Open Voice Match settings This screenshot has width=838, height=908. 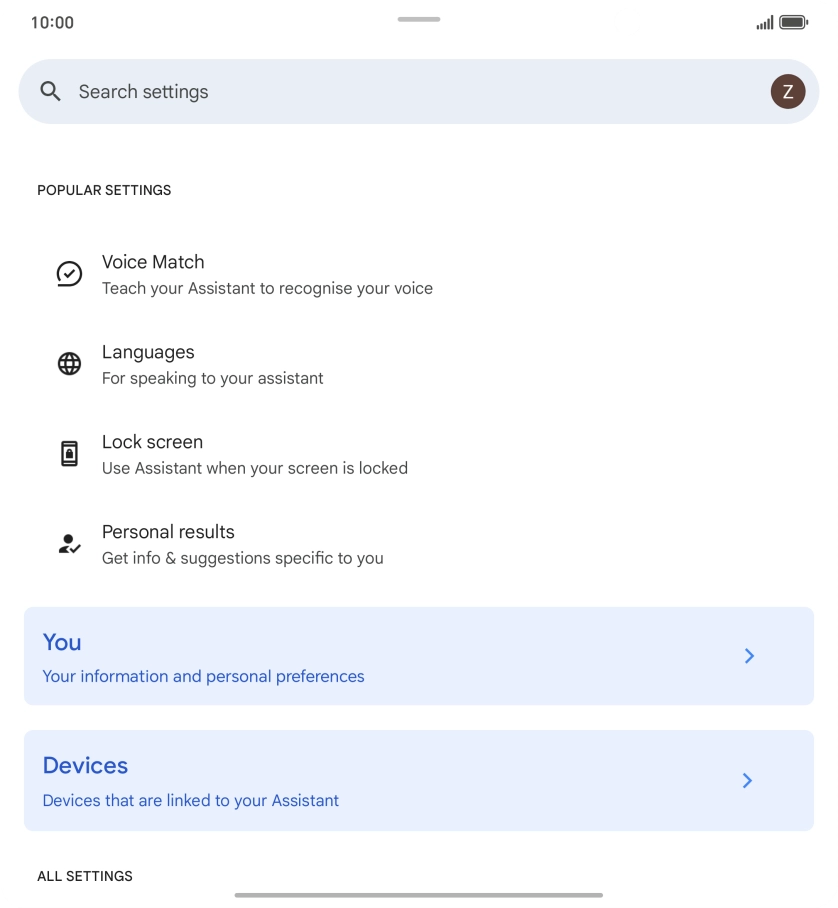pyautogui.click(x=266, y=273)
